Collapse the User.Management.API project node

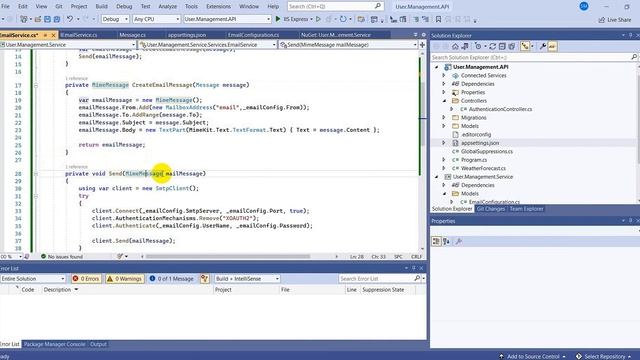click(436, 67)
